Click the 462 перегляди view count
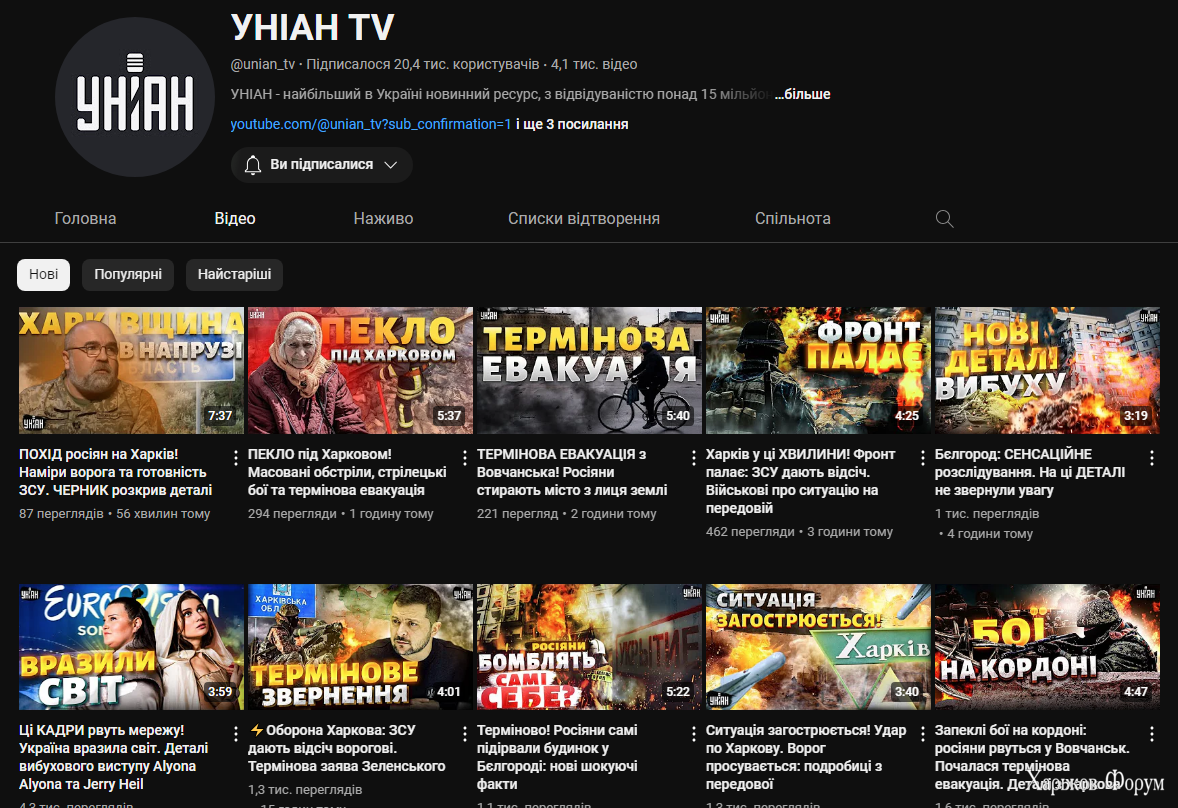This screenshot has width=1178, height=808. click(x=750, y=532)
